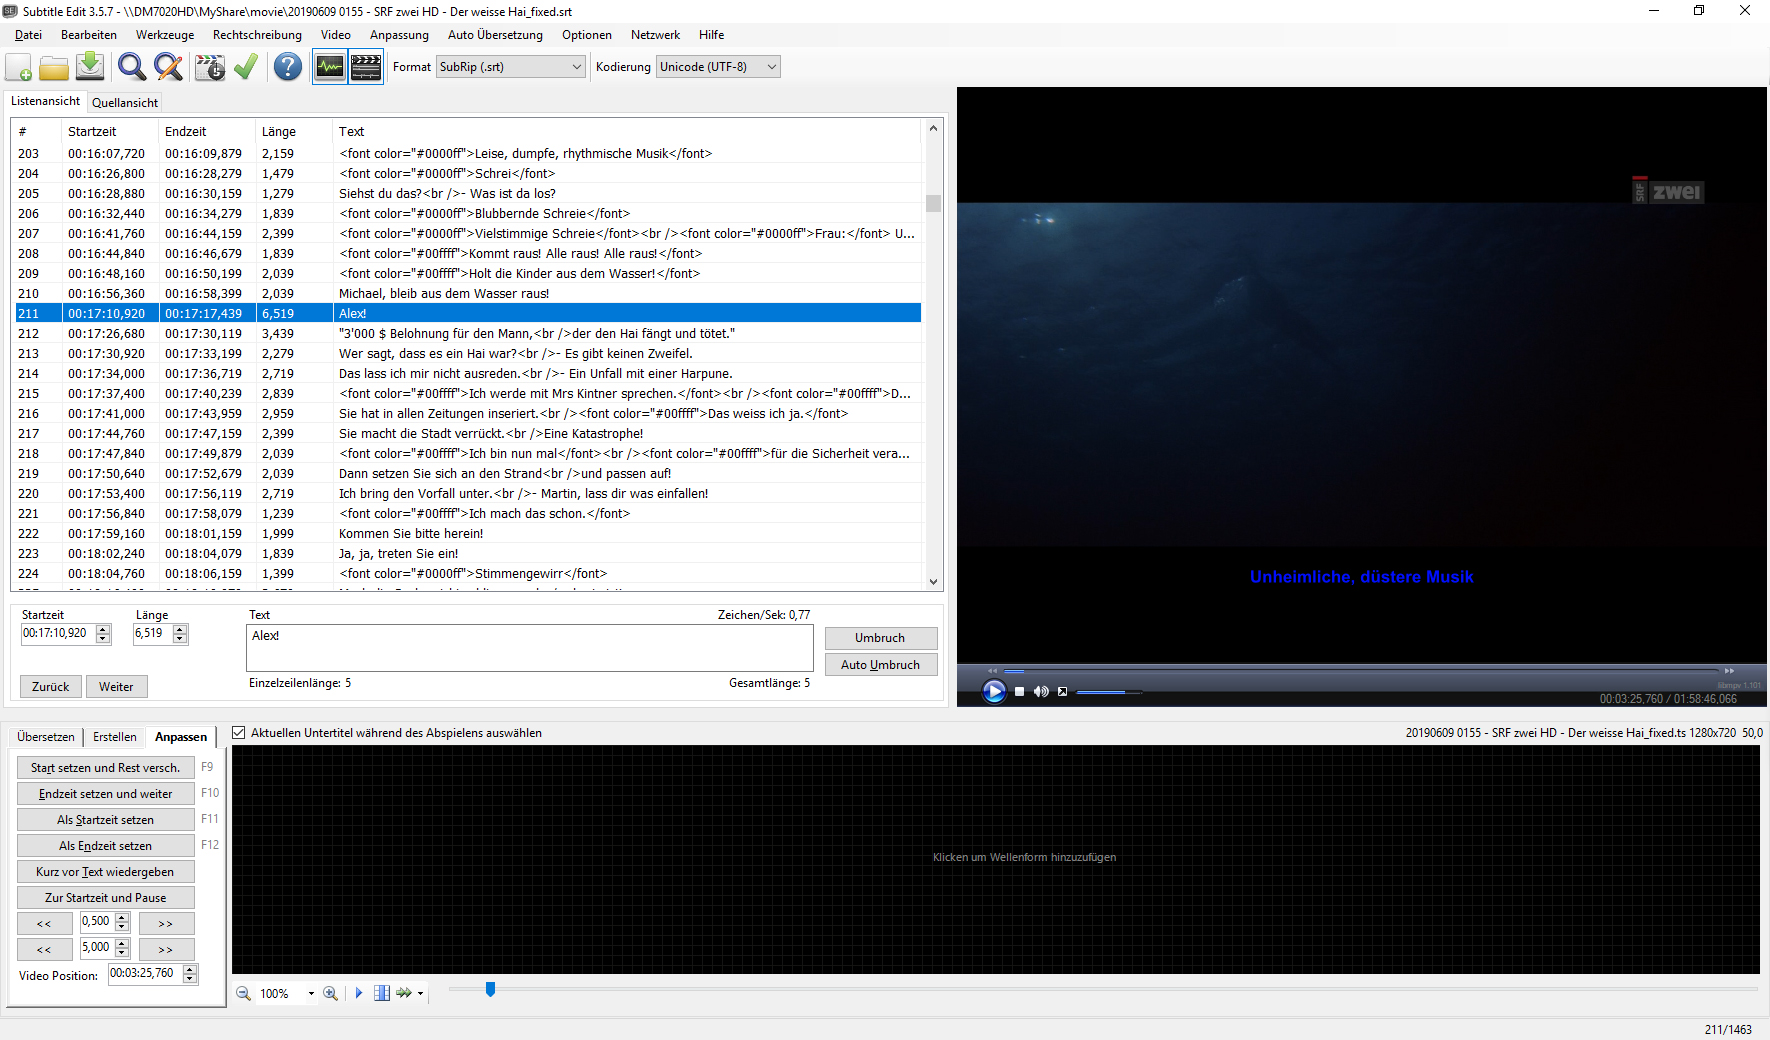Stop video playback

click(1019, 691)
